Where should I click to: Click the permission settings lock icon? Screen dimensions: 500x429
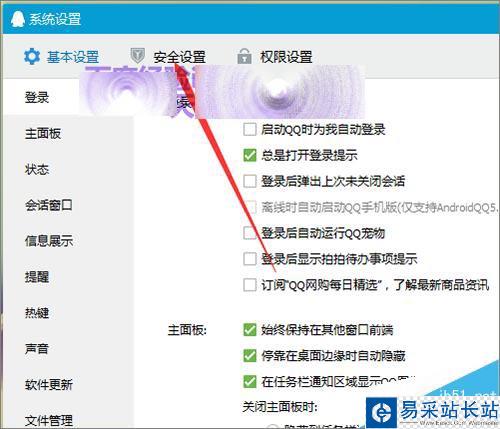click(244, 56)
